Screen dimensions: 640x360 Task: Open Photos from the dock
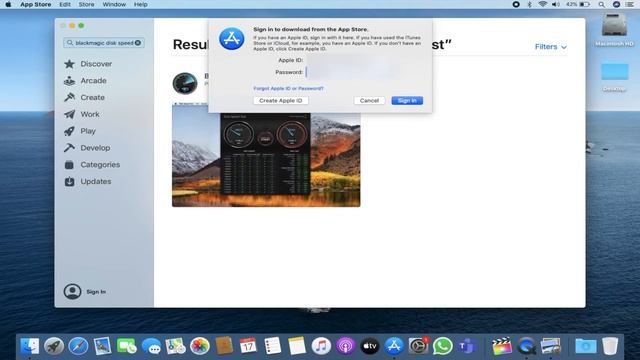click(x=200, y=346)
